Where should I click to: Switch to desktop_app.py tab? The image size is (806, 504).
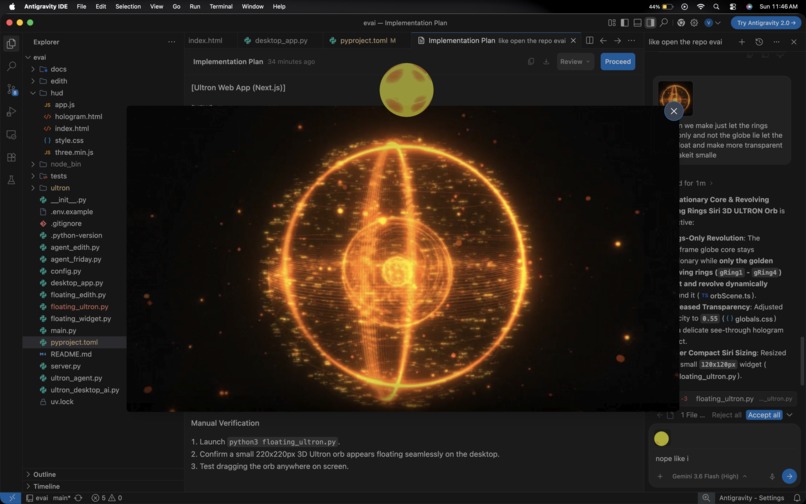click(281, 41)
